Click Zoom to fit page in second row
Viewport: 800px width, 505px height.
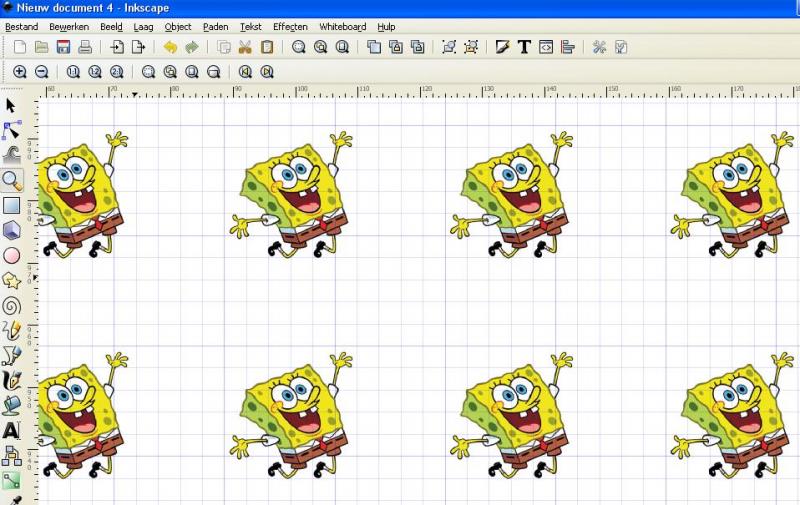tap(192, 72)
